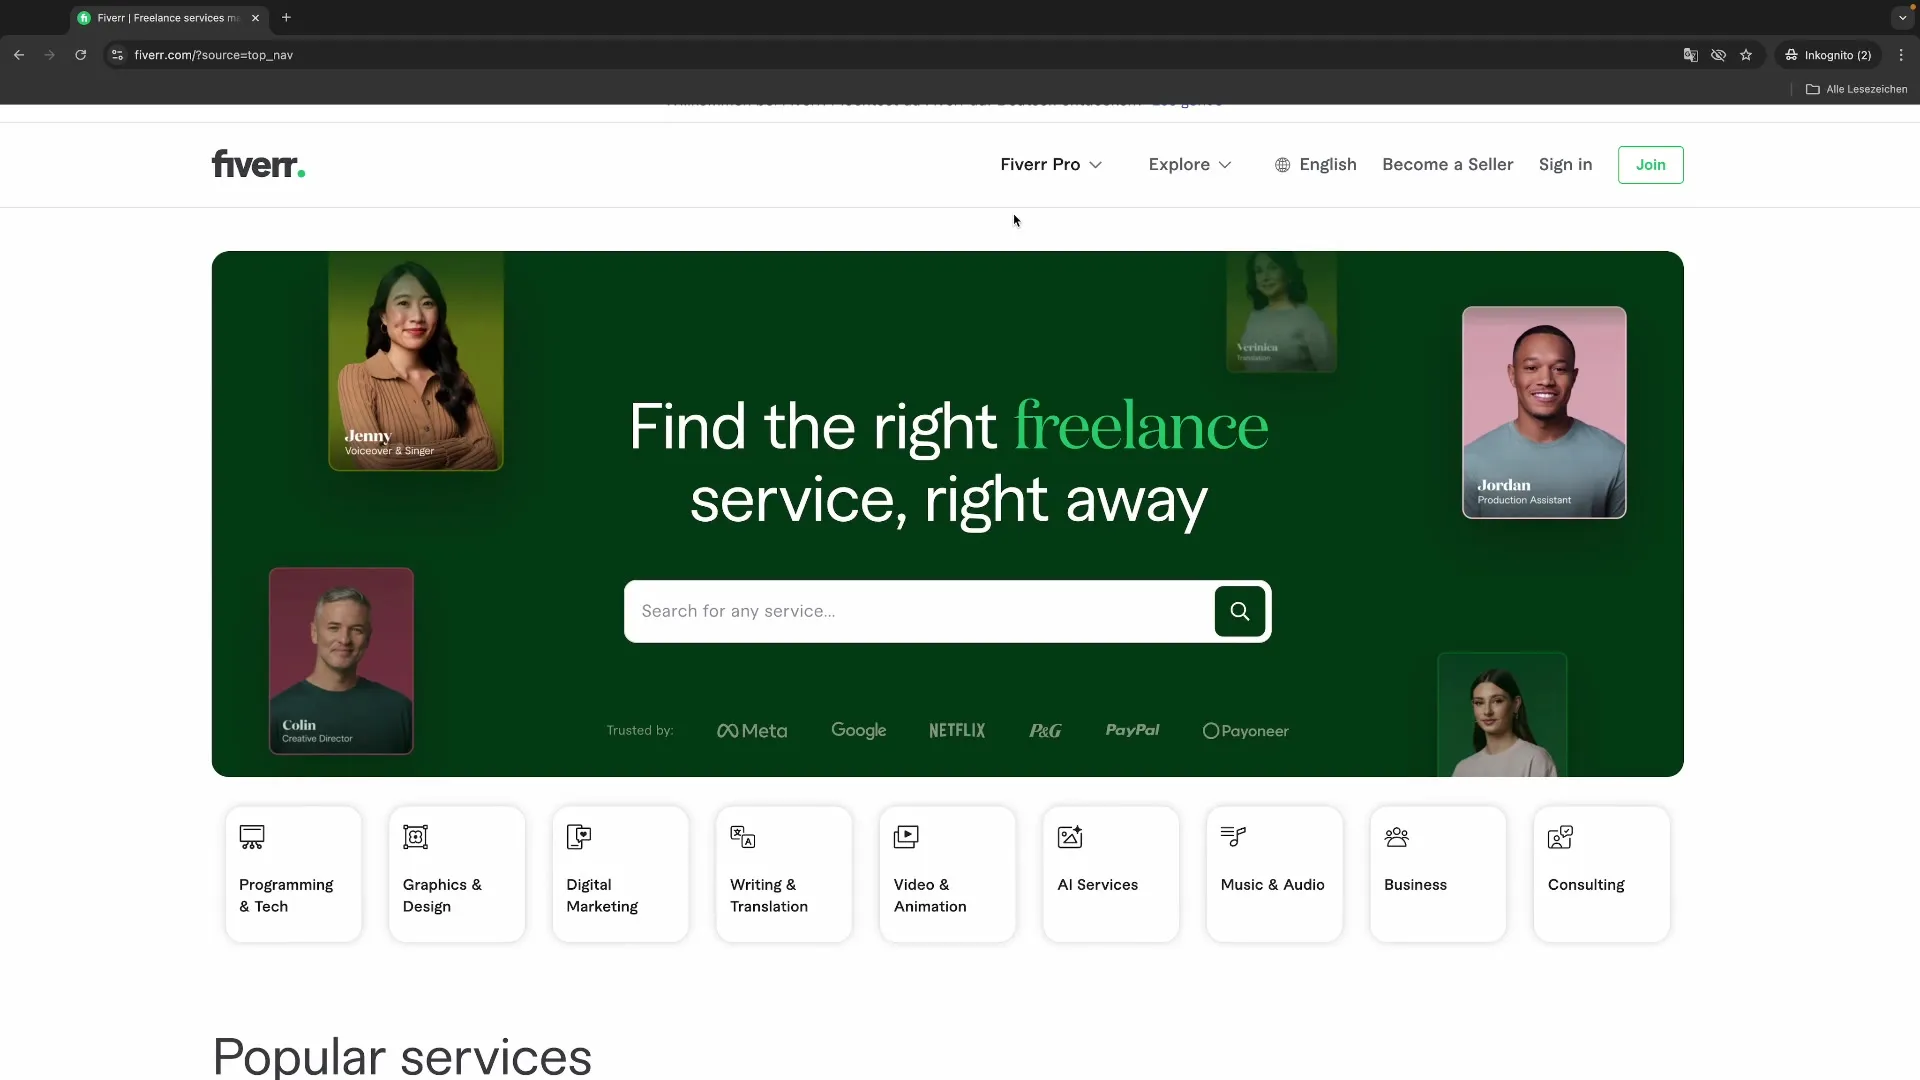Open the Business category card
The height and width of the screenshot is (1080, 1920).
point(1437,874)
